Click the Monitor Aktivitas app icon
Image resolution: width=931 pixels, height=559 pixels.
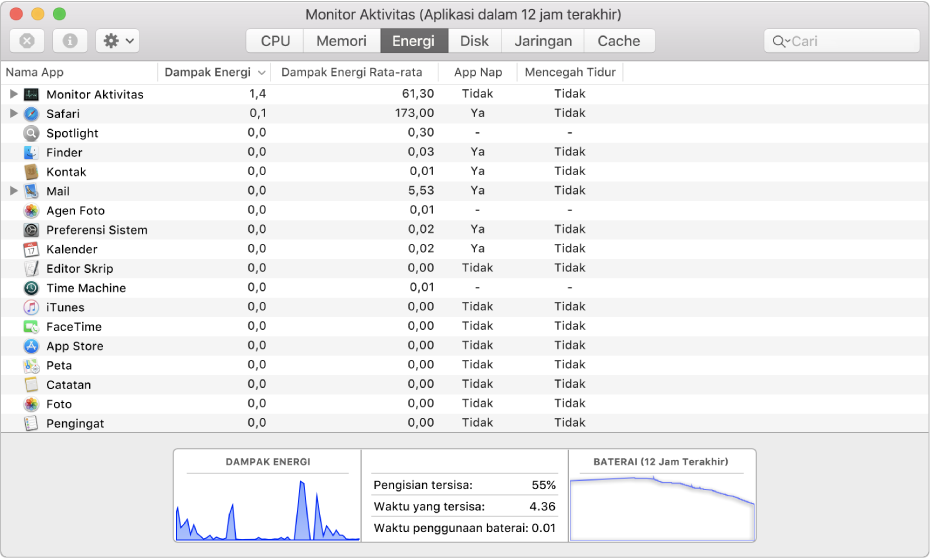(x=31, y=94)
